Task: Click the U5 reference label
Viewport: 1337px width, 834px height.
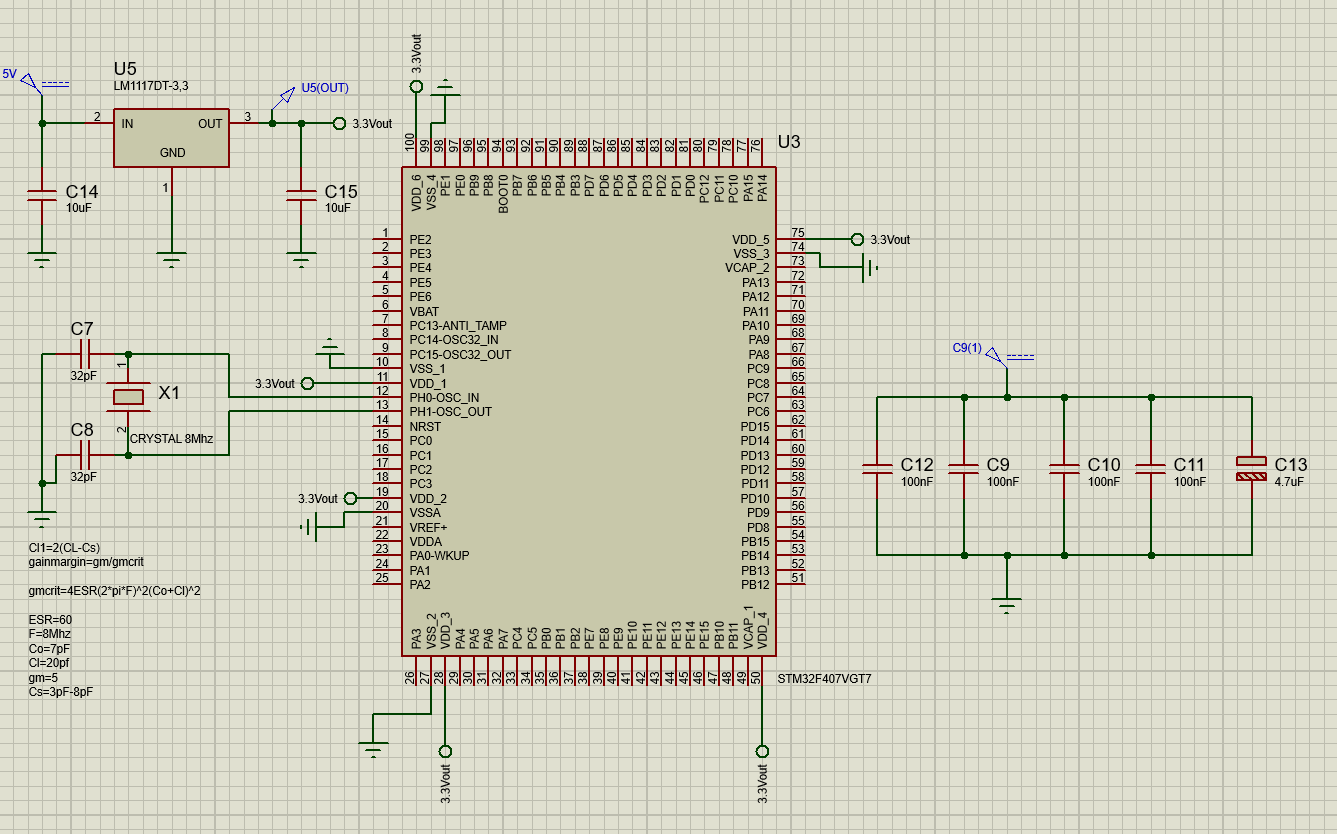Action: coord(125,69)
